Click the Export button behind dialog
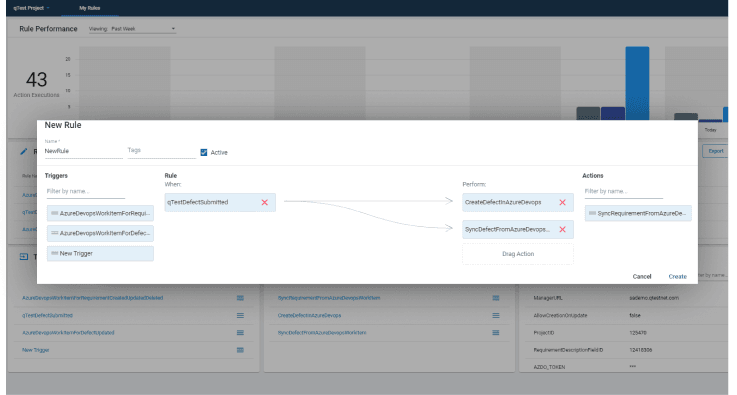The height and width of the screenshot is (395, 737). pyautogui.click(x=716, y=151)
